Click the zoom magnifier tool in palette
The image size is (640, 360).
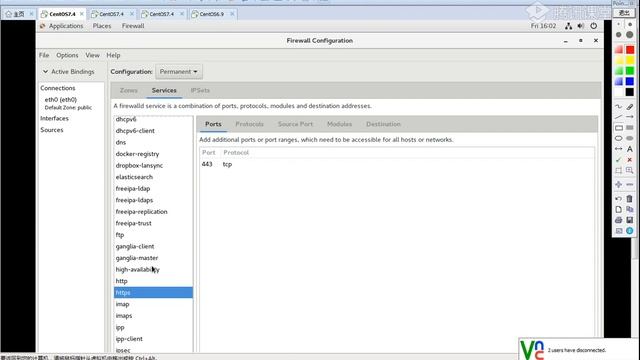[x=630, y=170]
